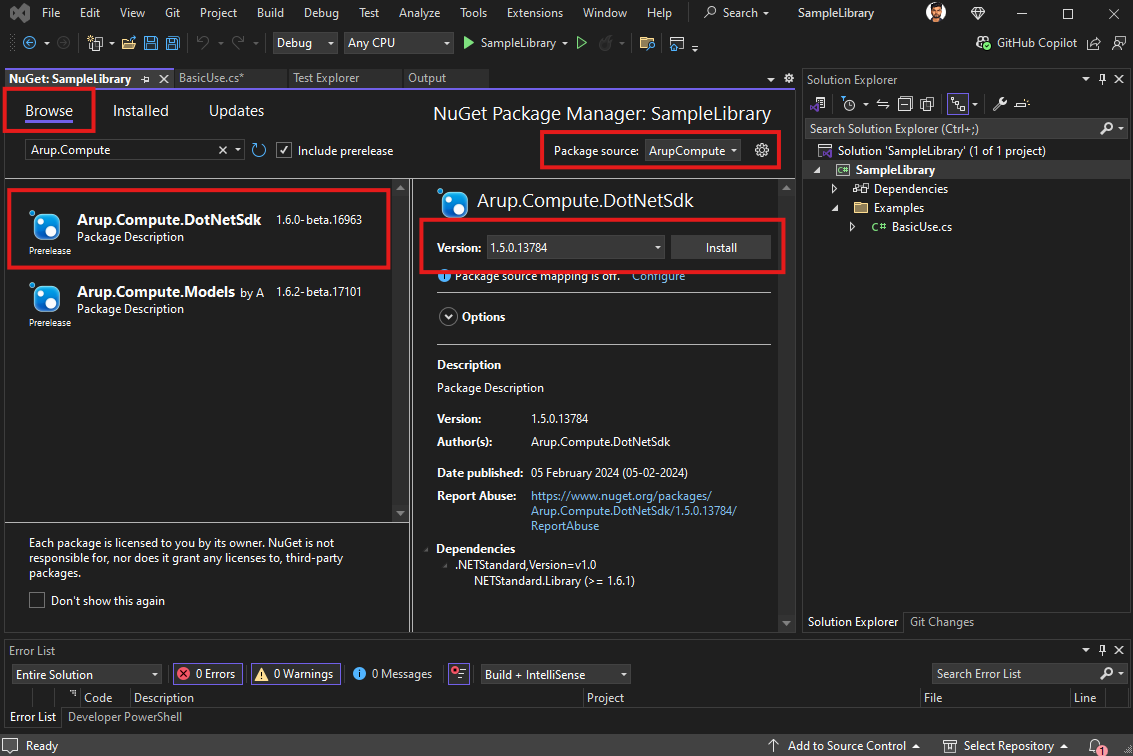Collapse All in Solution Explorer toolbar
The width and height of the screenshot is (1133, 756).
click(905, 104)
